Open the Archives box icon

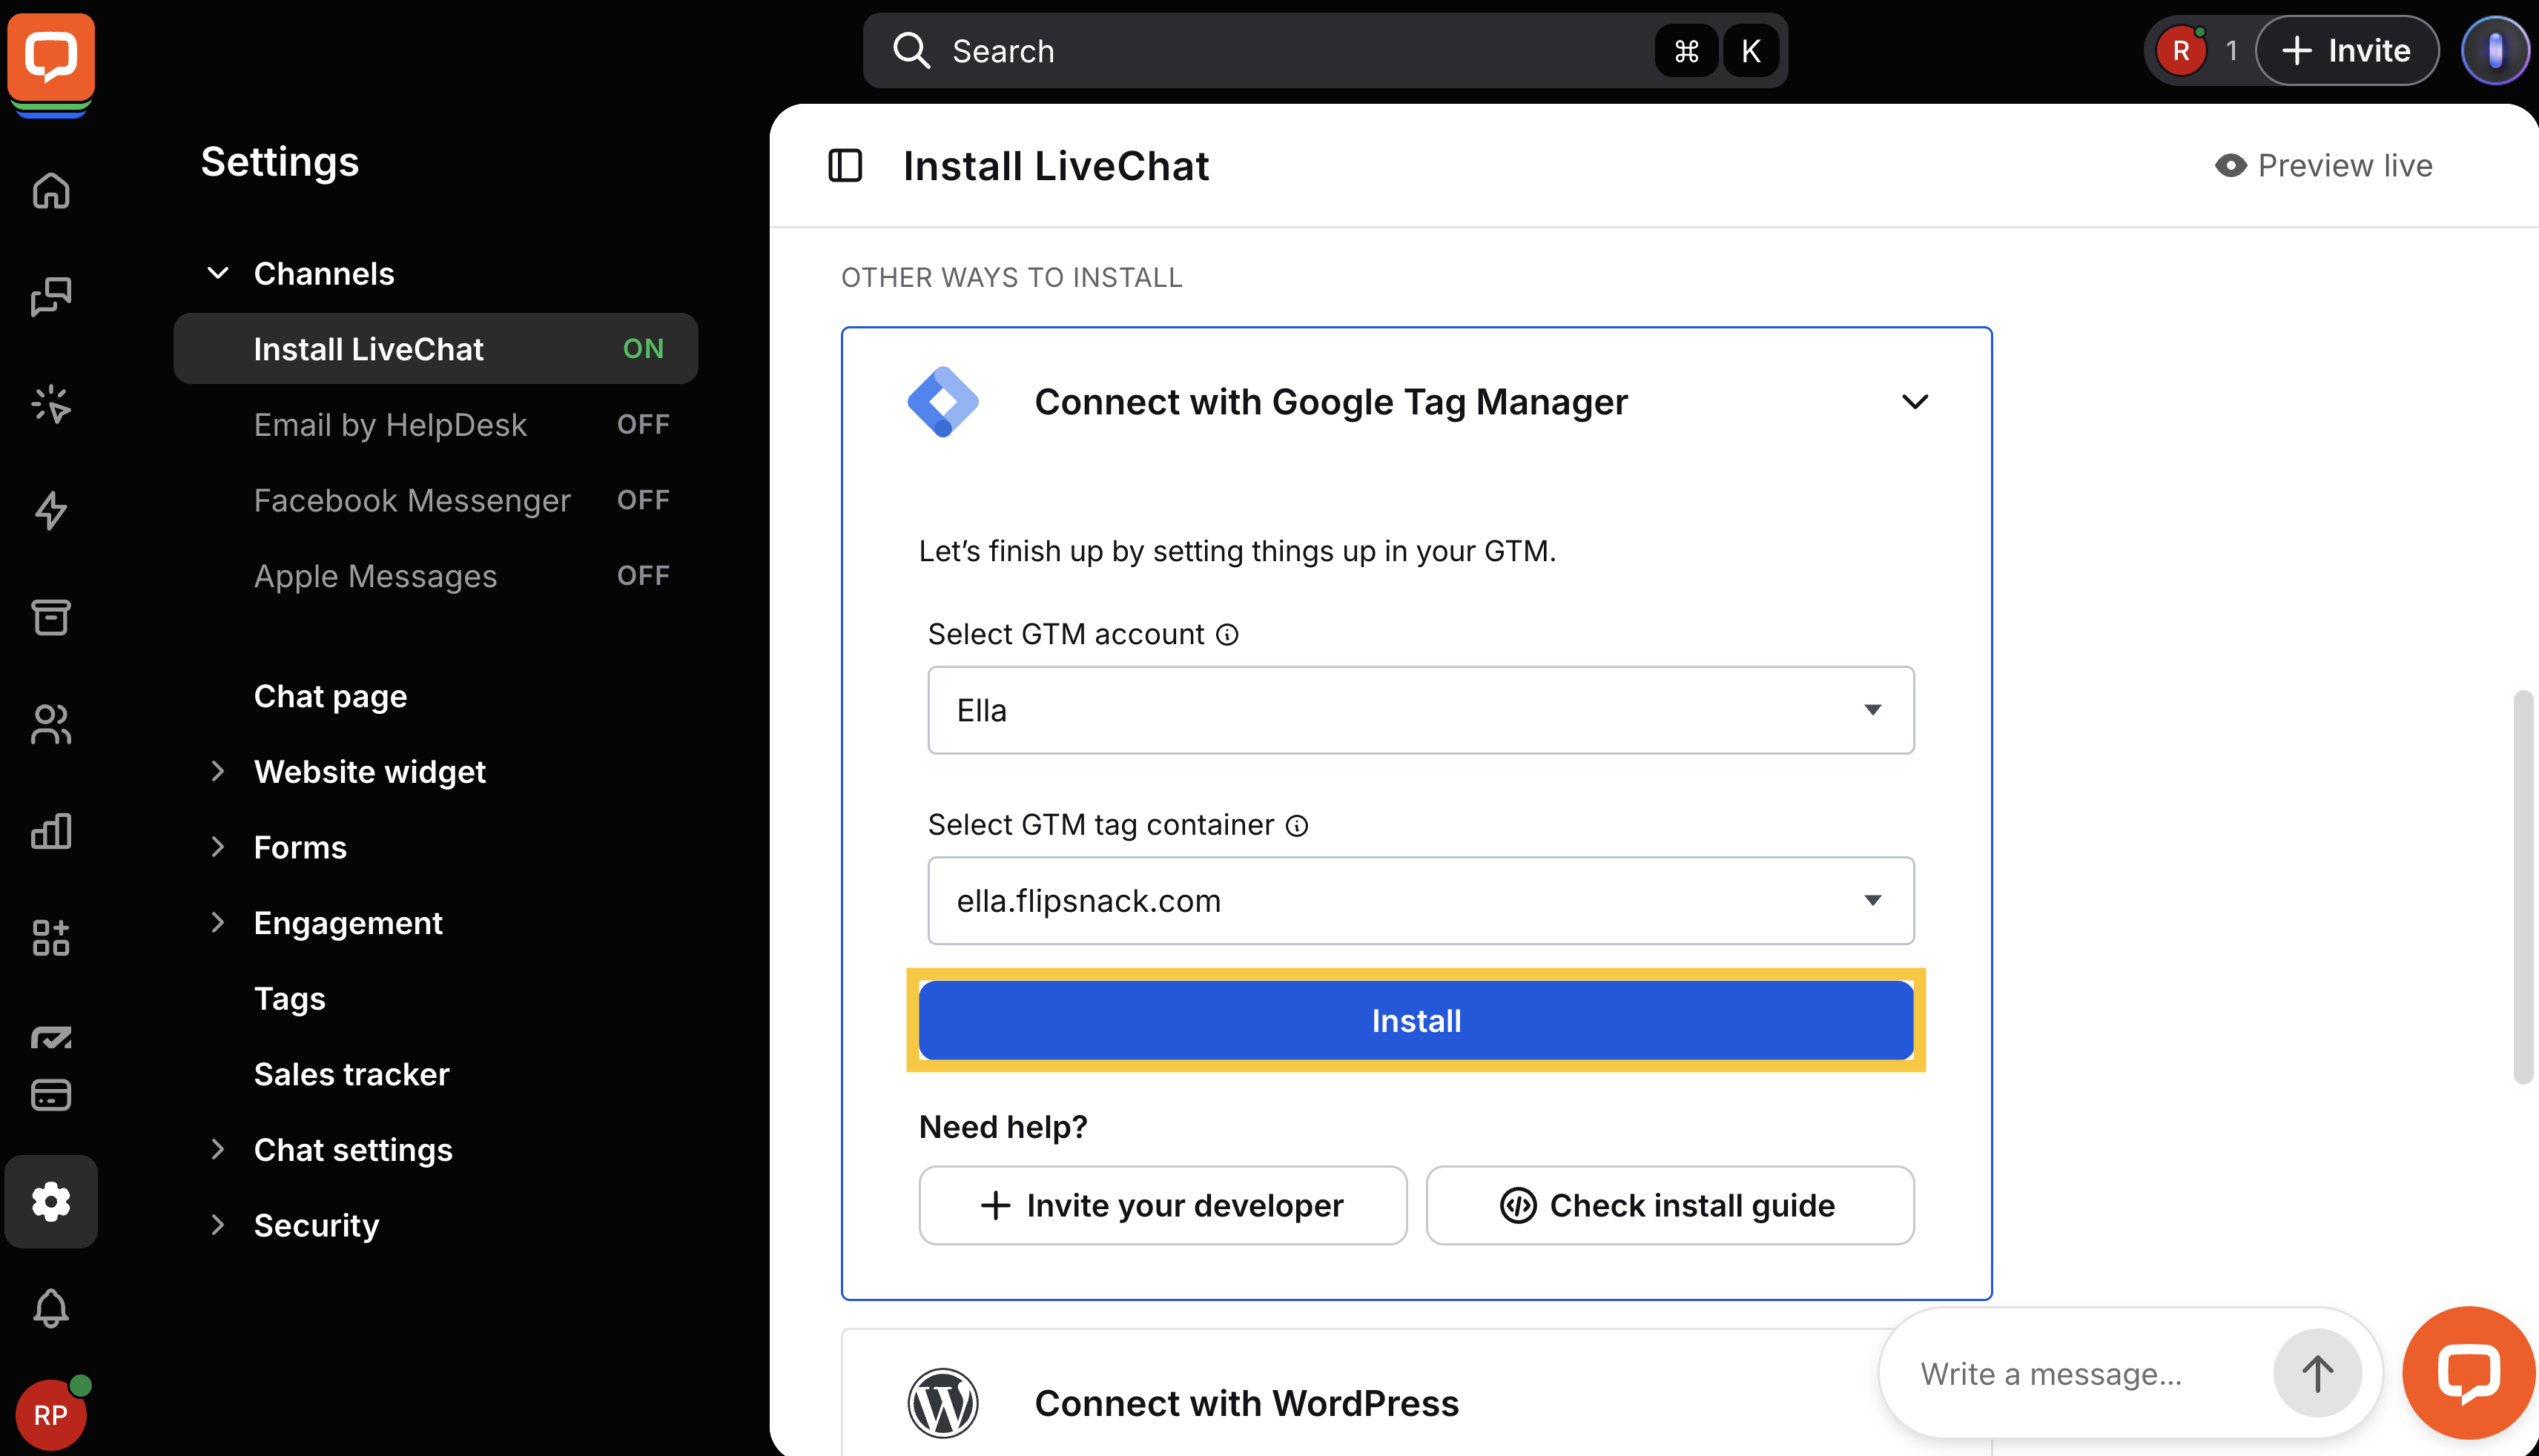pos(51,617)
